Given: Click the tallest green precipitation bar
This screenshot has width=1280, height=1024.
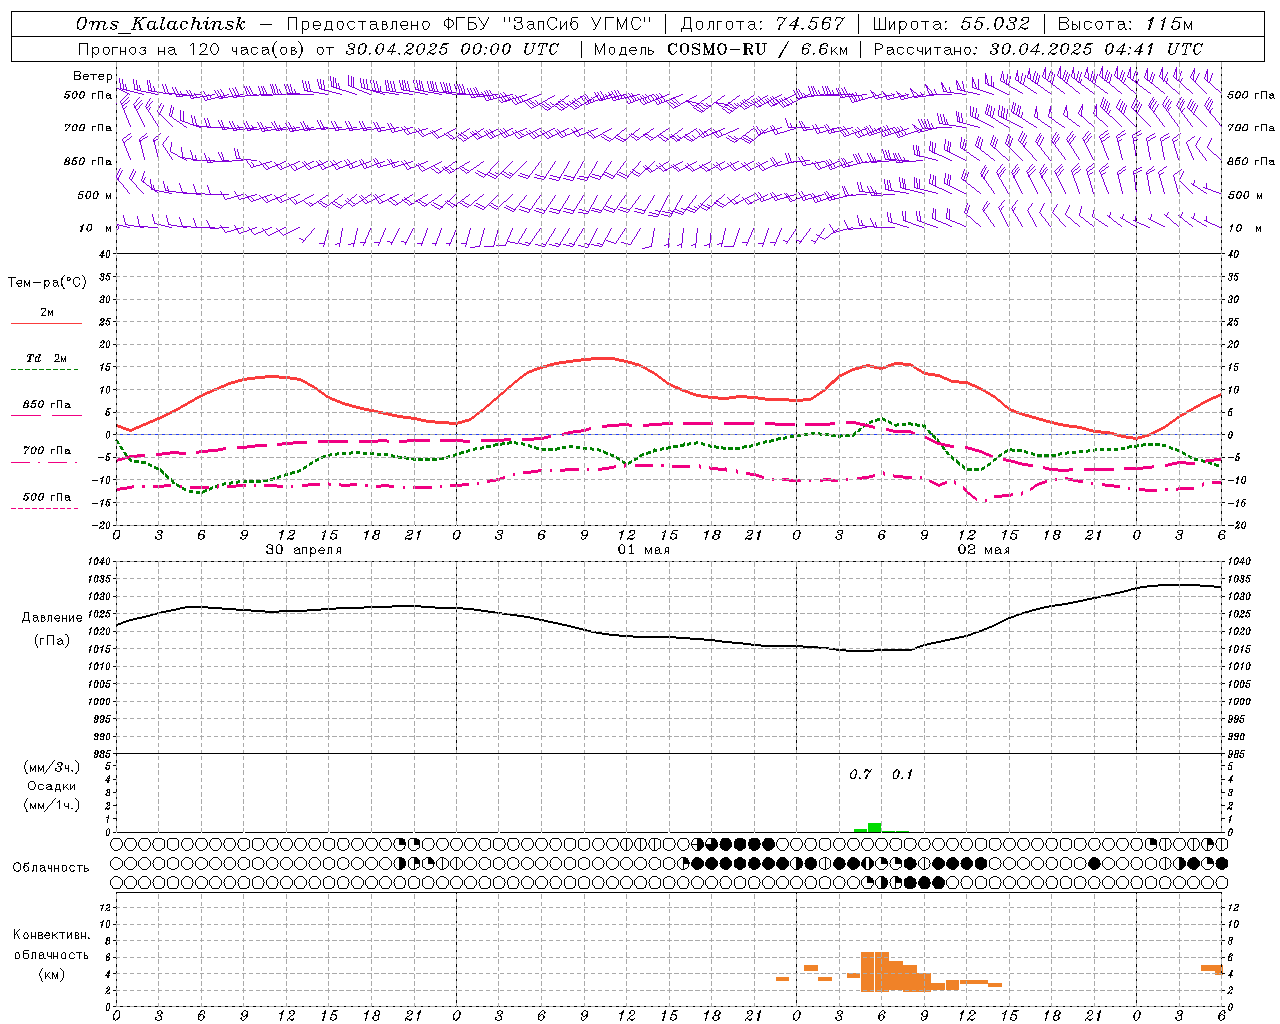Looking at the screenshot, I should point(874,827).
